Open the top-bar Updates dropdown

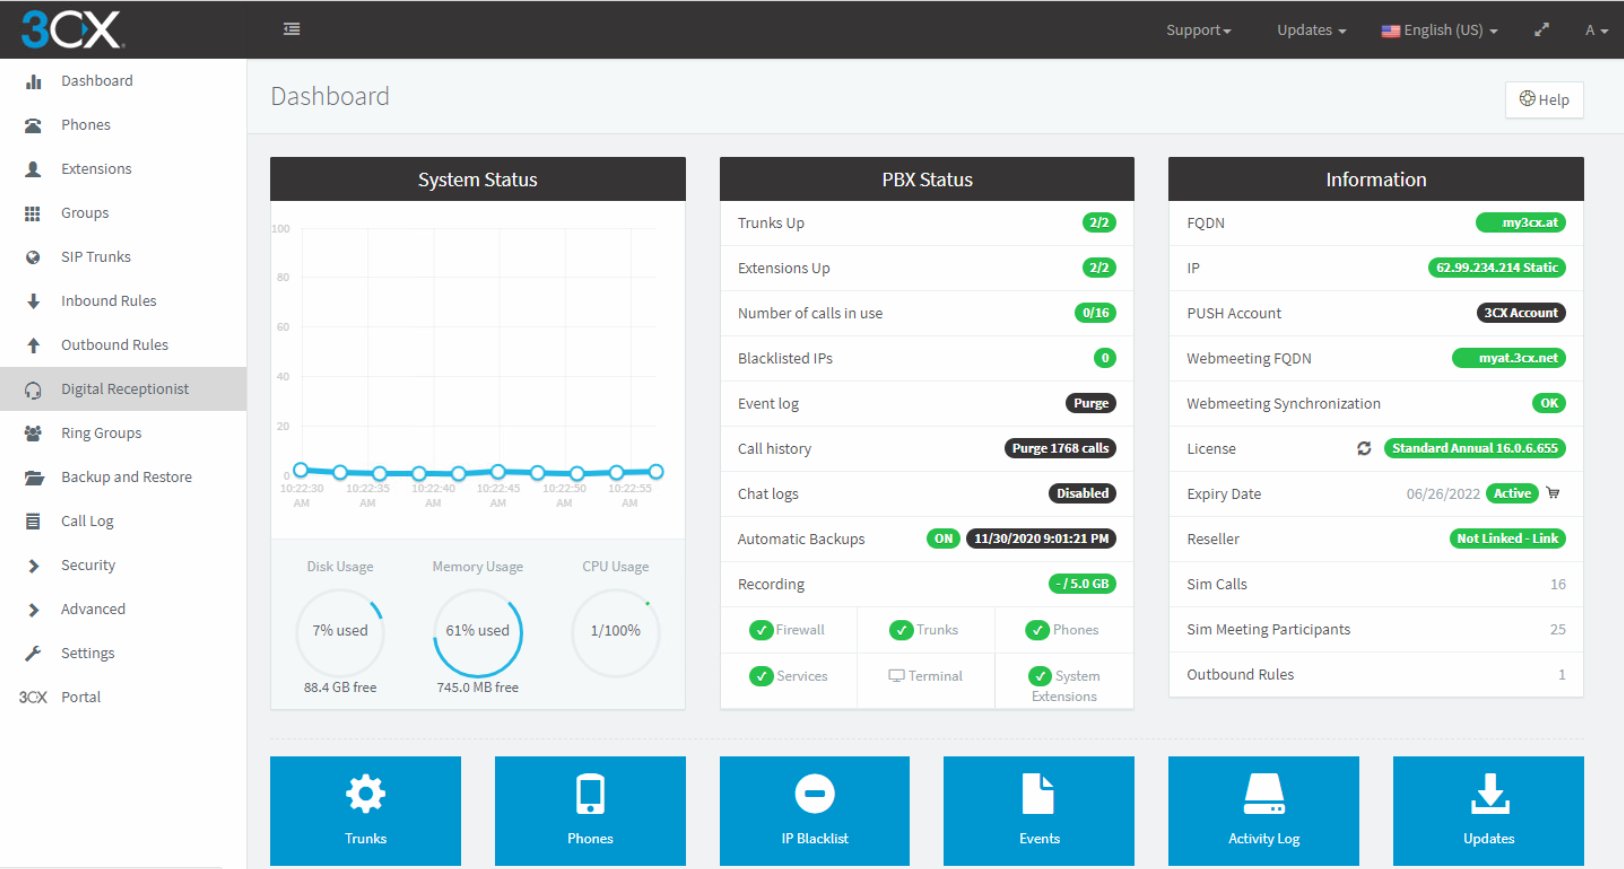pyautogui.click(x=1311, y=30)
